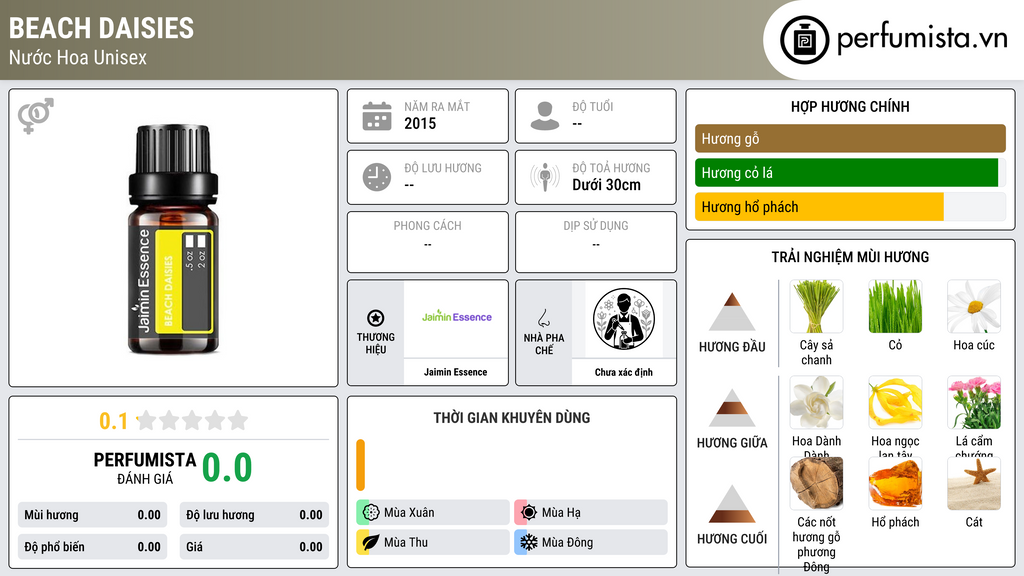The width and height of the screenshot is (1024, 576).
Task: Click the clock icon beside Độ lưu hương
Action: click(x=377, y=178)
